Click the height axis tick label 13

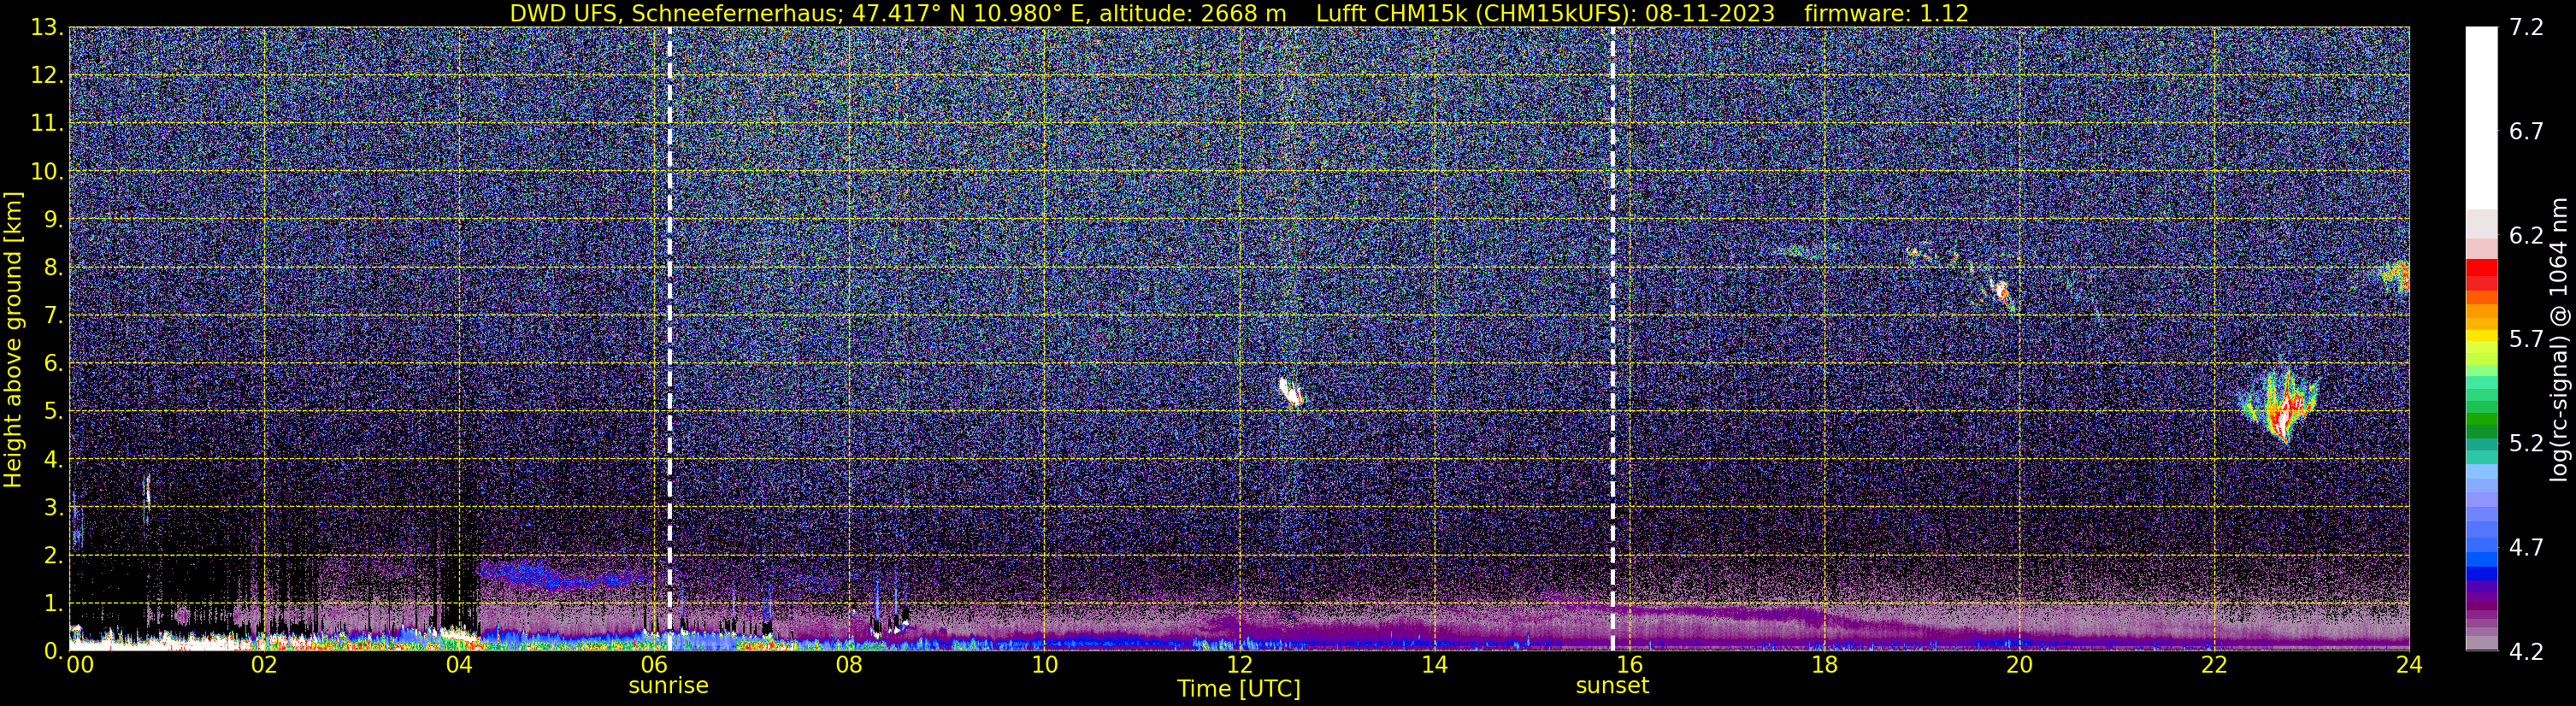(x=47, y=28)
